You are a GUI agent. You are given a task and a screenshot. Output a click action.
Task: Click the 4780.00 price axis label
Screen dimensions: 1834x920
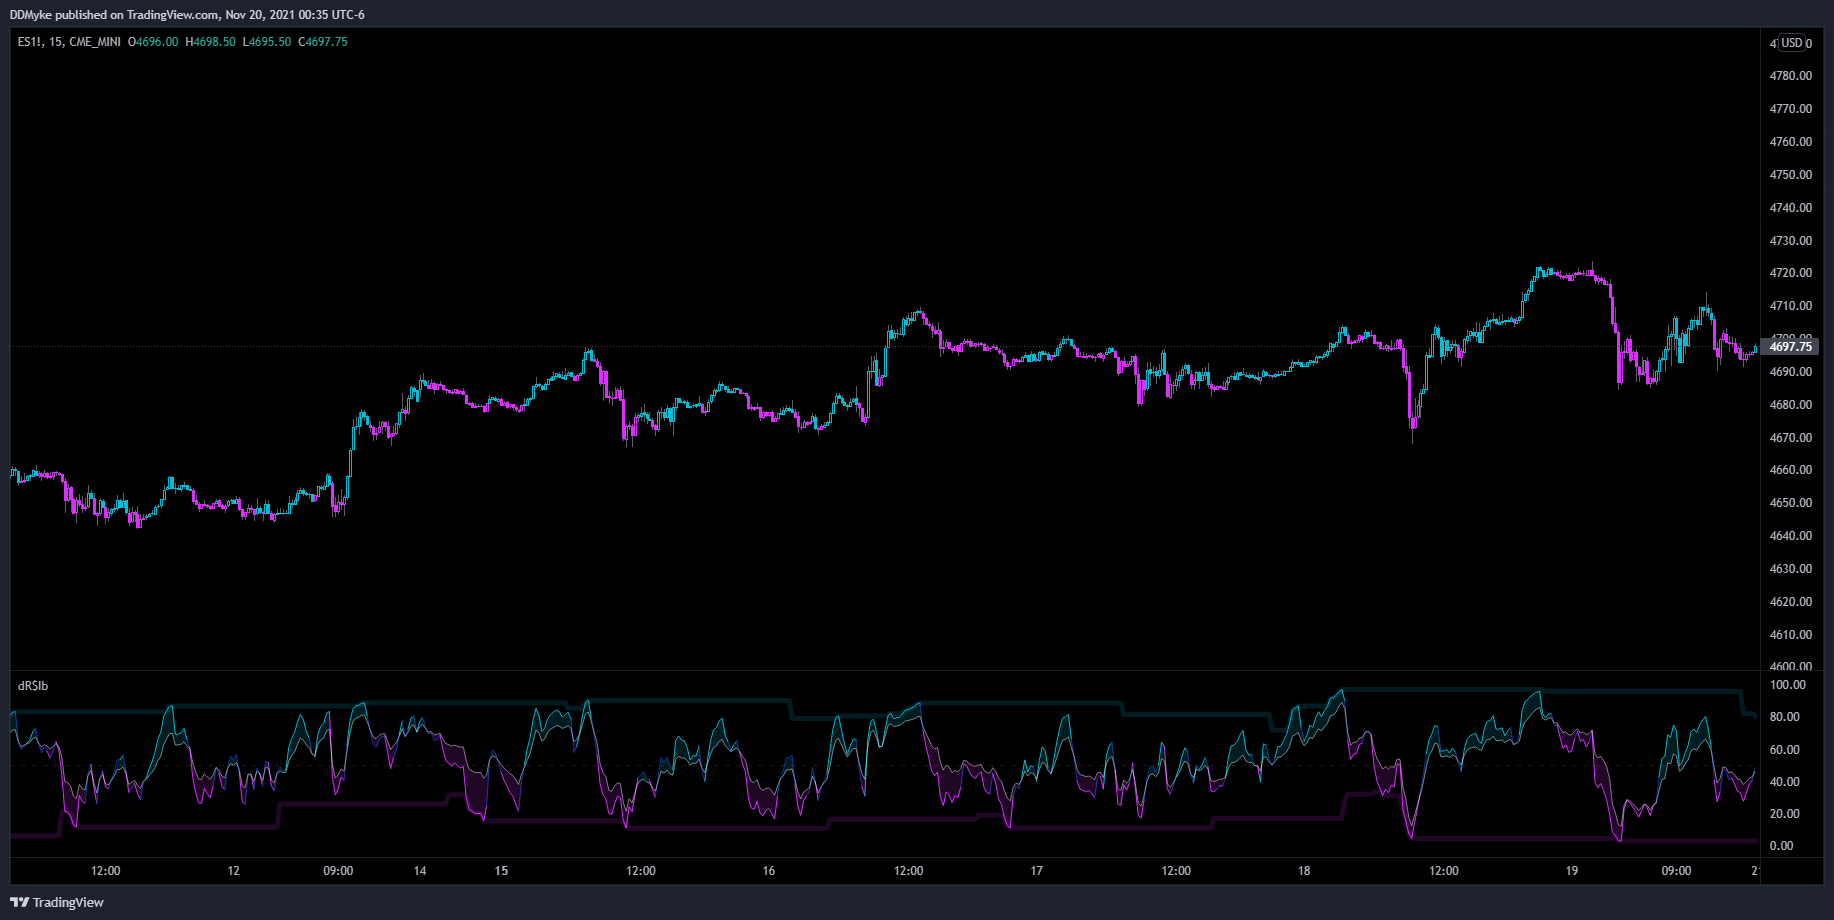point(1790,76)
